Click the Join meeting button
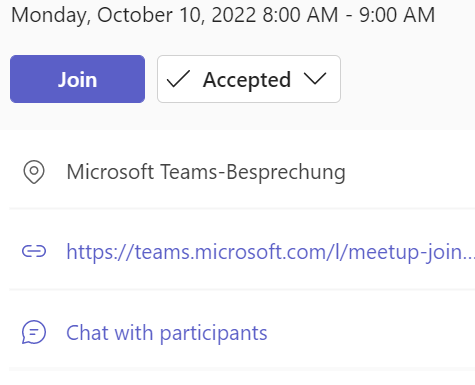This screenshot has width=475, height=385. 77,79
